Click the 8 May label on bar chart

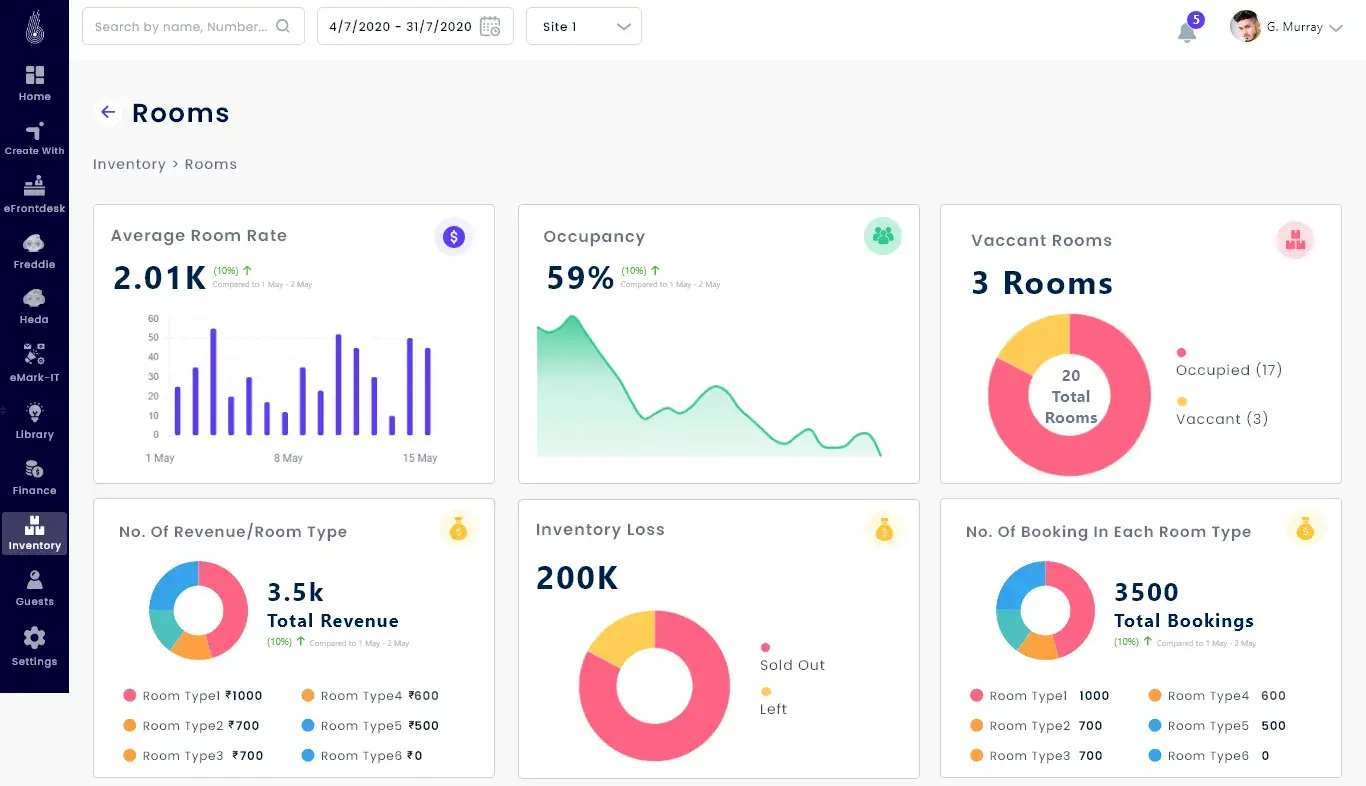[x=287, y=458]
